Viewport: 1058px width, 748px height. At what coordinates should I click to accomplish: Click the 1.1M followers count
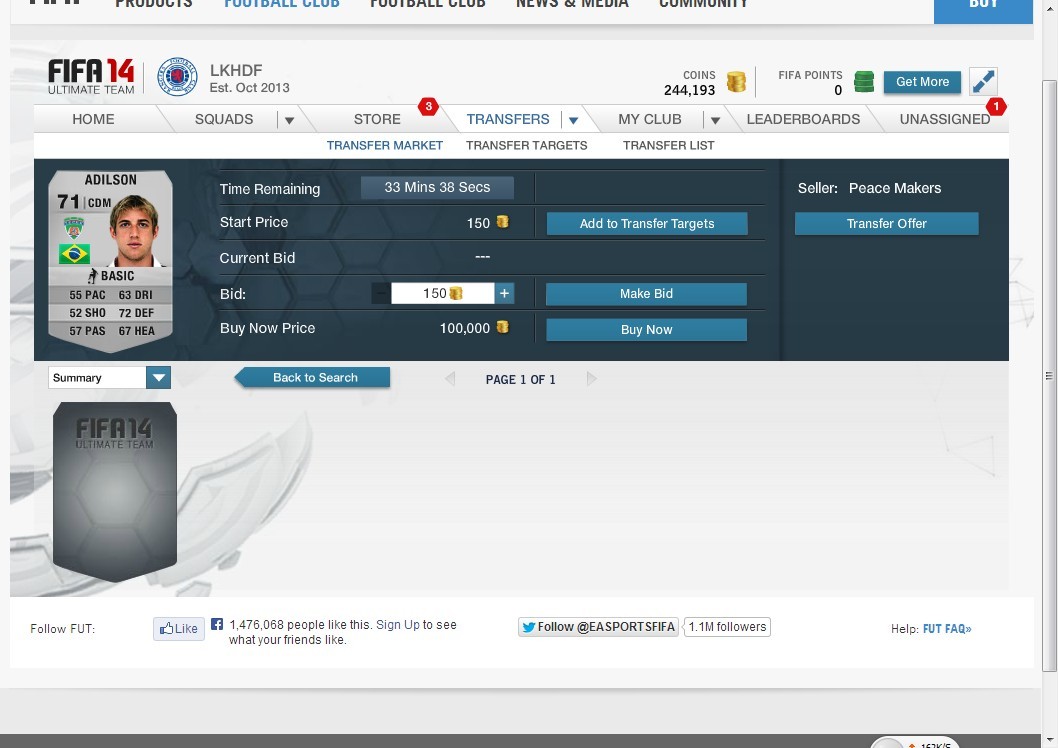coord(727,627)
